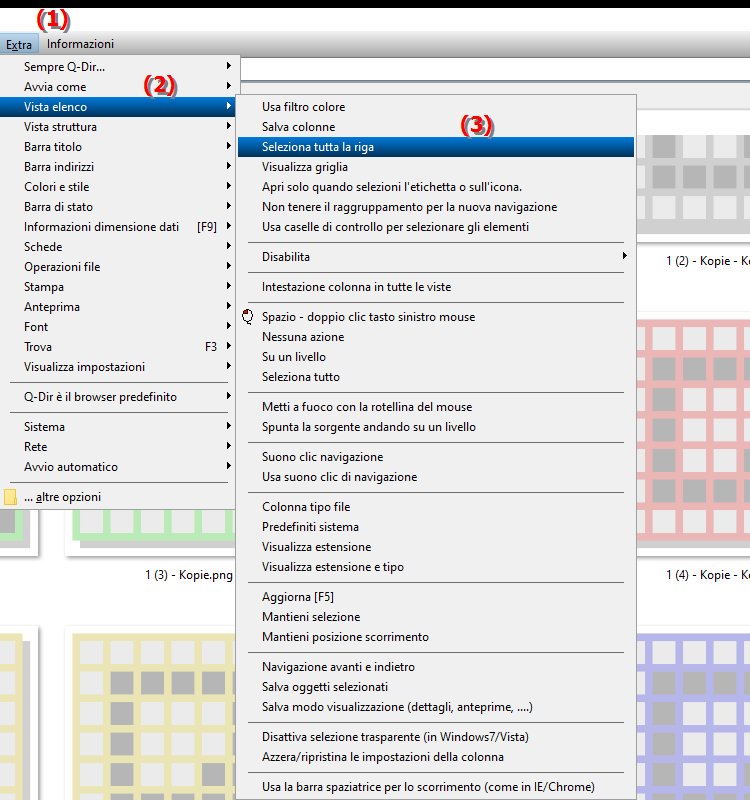The height and width of the screenshot is (800, 750).
Task: Select the 1 (3) - Kopie.png file label
Action: (189, 575)
